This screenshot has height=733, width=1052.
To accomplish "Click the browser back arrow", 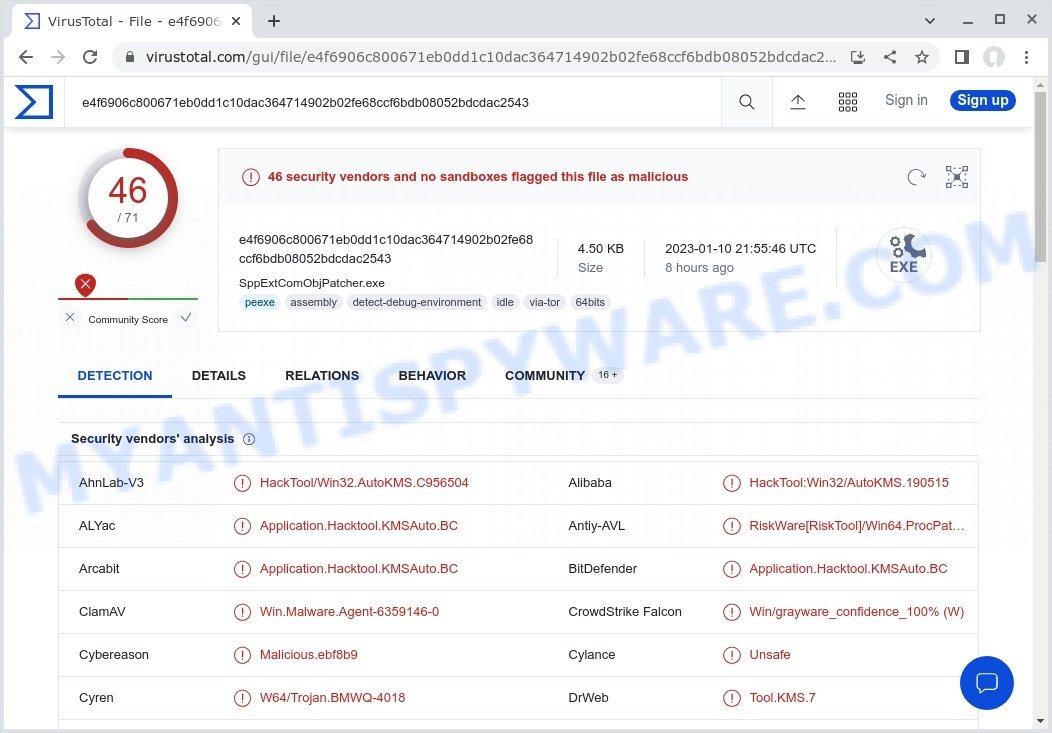I will (26, 57).
